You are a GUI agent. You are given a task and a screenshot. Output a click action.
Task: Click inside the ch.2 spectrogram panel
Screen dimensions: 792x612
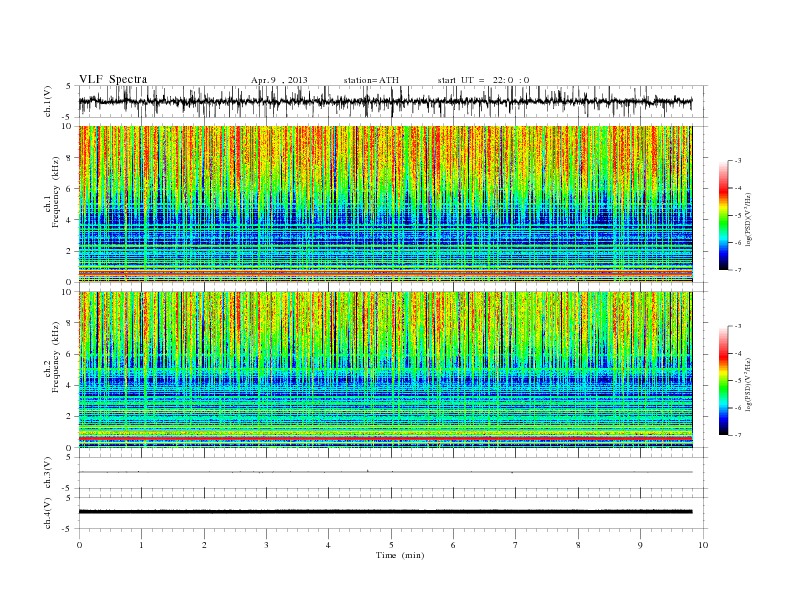(x=385, y=370)
